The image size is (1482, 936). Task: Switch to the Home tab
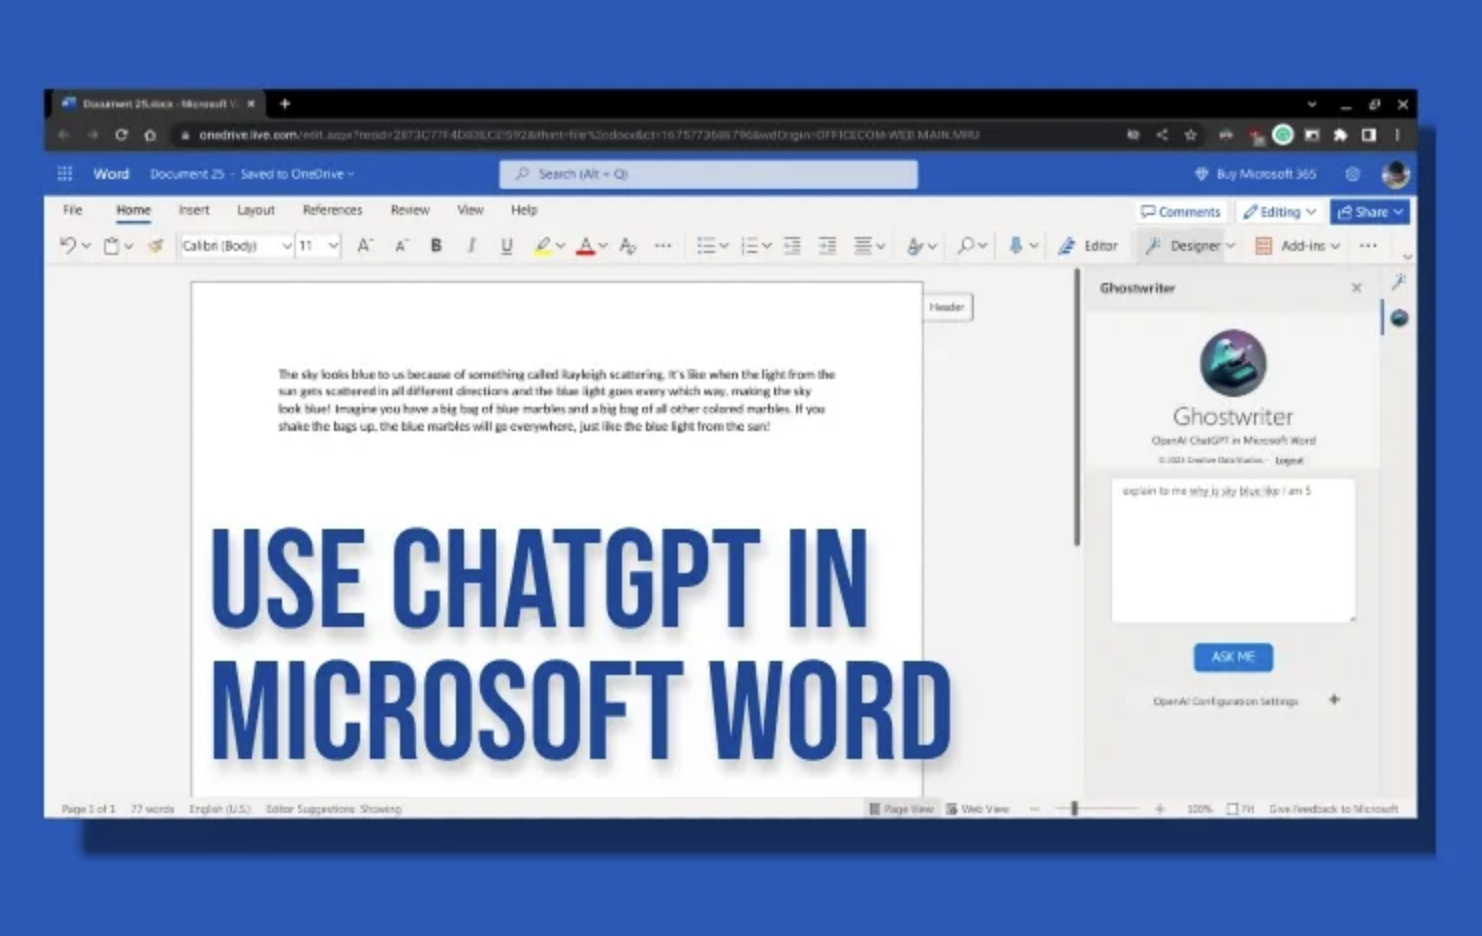coord(133,210)
